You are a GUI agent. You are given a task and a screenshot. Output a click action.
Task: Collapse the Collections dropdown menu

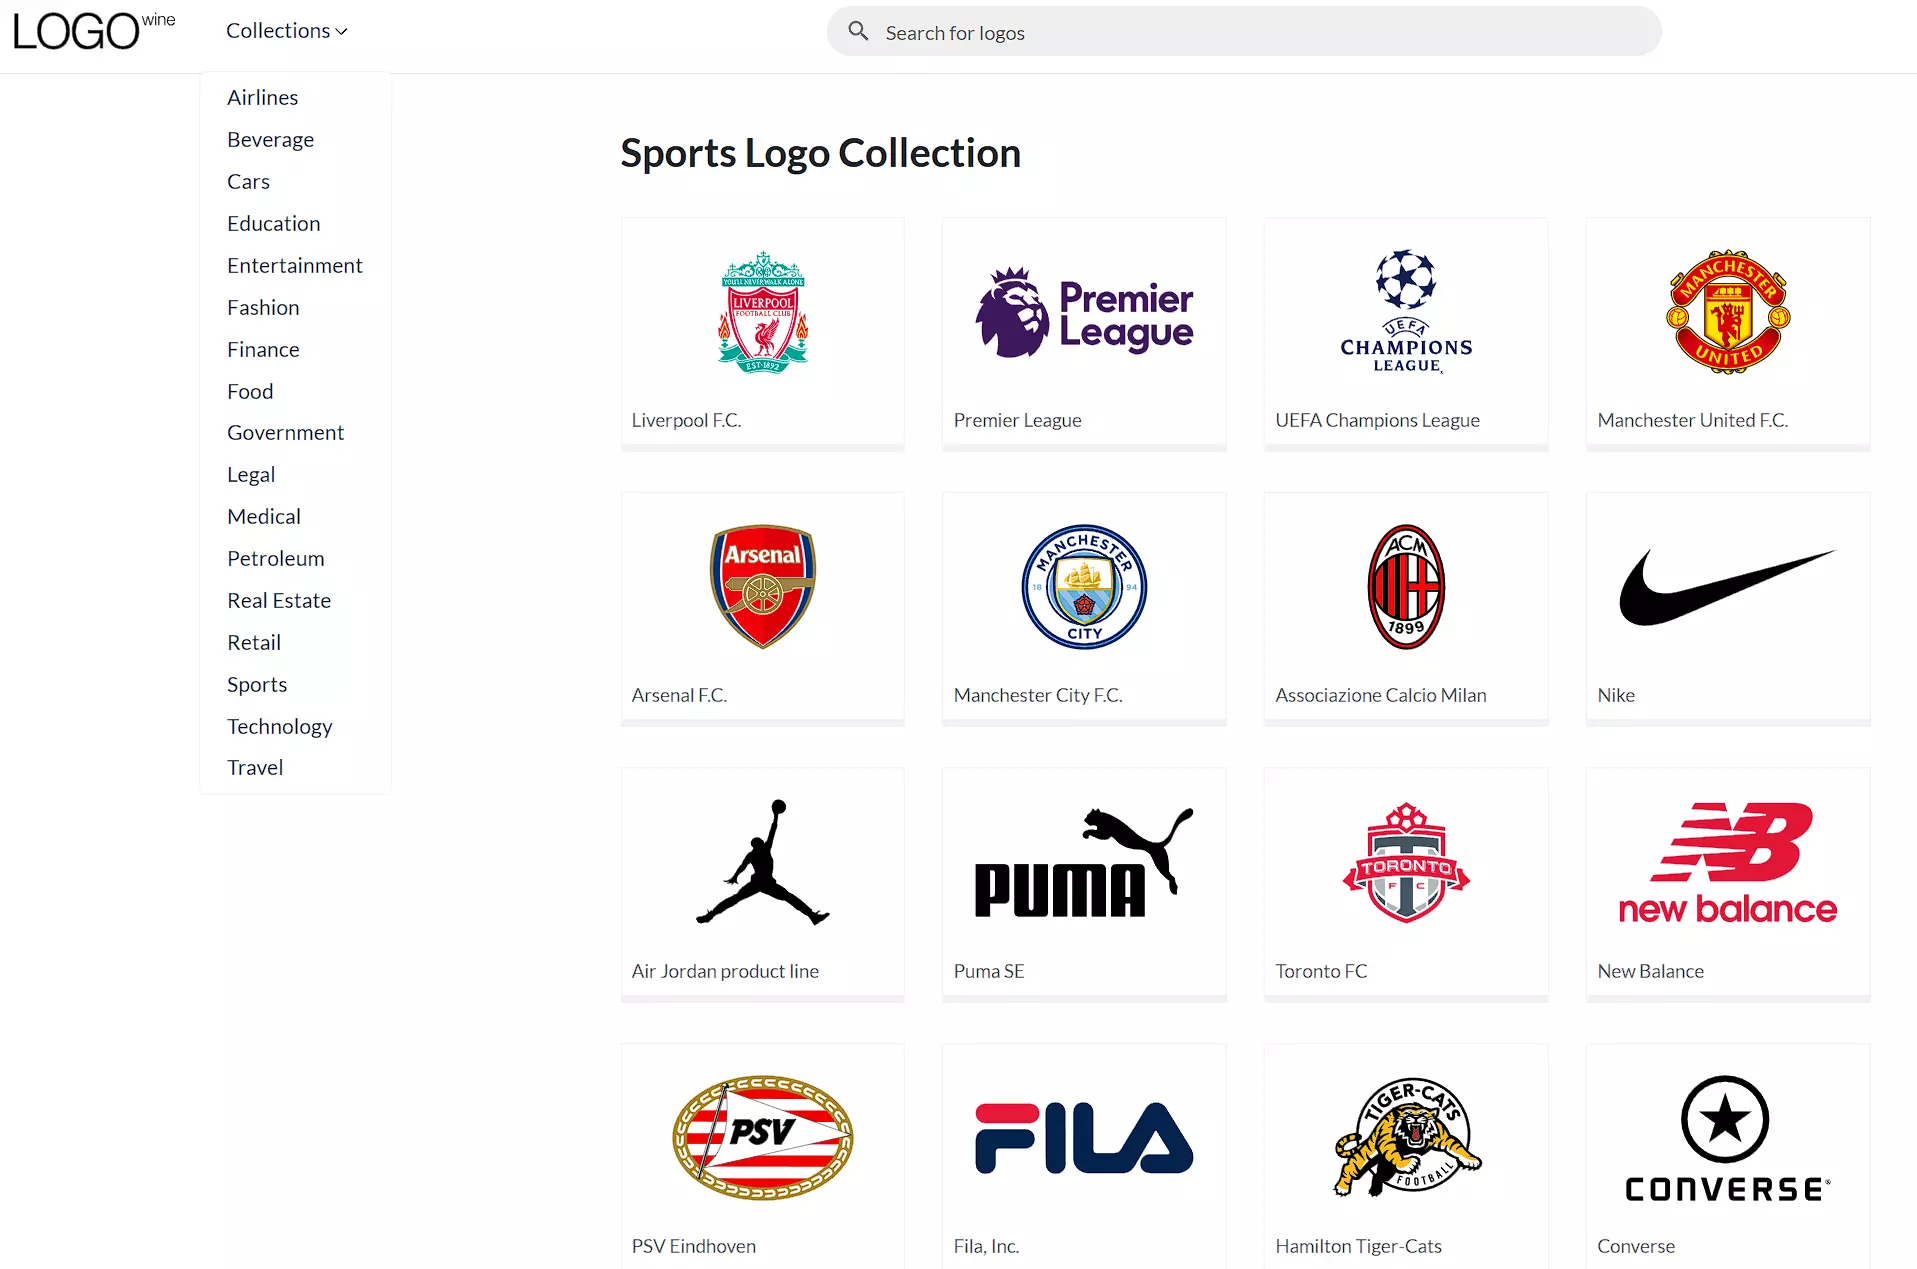[286, 31]
